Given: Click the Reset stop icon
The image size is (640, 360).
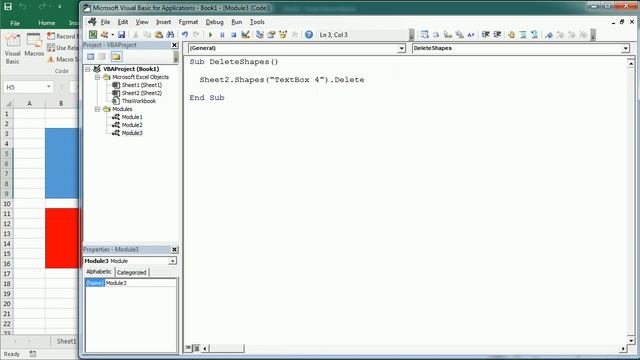Looking at the screenshot, I should click(x=233, y=35).
